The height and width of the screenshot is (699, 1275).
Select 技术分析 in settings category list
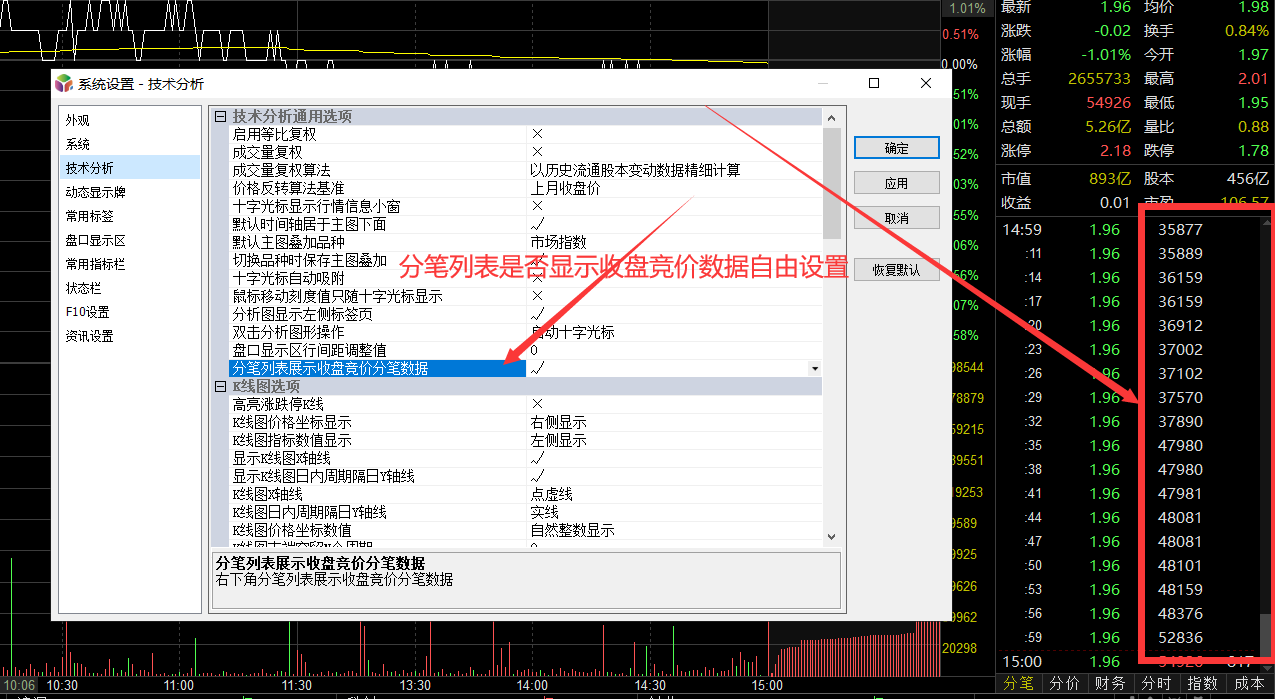[x=129, y=168]
